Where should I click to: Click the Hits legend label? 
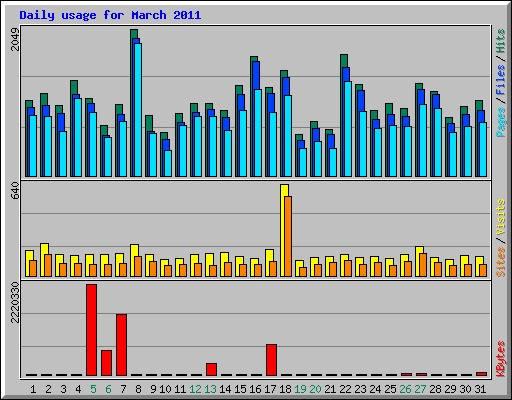click(x=501, y=41)
